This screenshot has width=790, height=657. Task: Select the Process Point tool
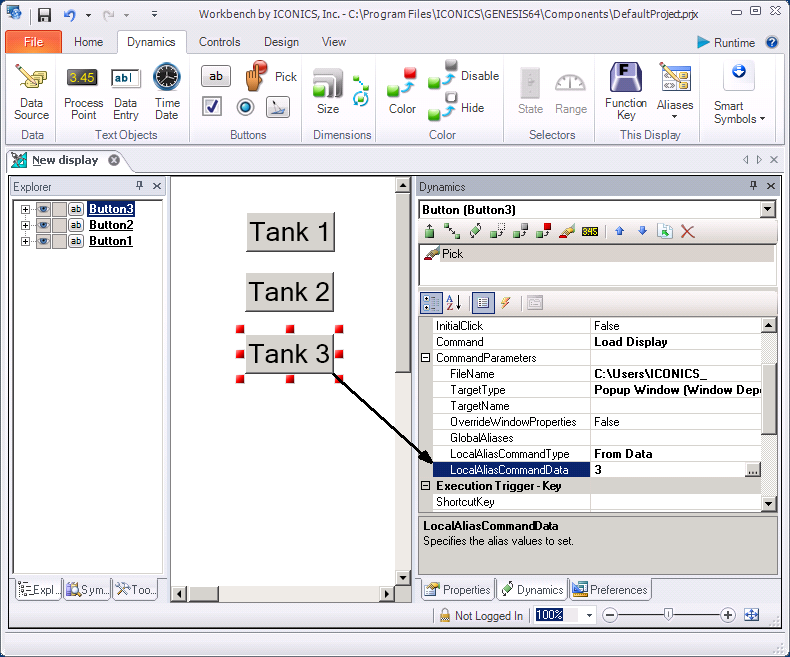83,92
